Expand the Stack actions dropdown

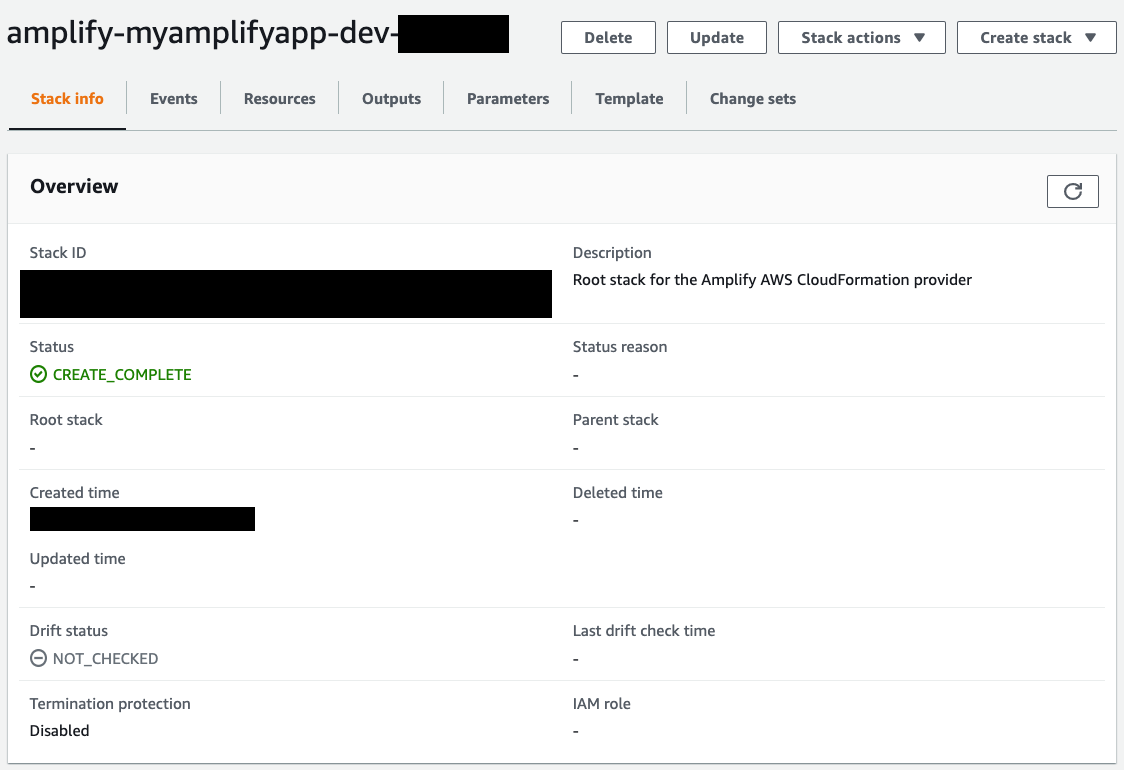tap(862, 37)
